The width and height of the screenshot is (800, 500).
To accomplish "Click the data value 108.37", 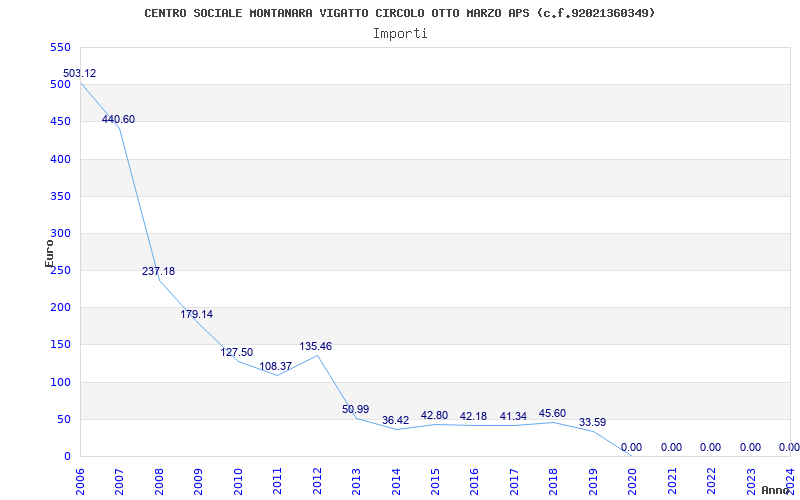I will click(276, 366).
